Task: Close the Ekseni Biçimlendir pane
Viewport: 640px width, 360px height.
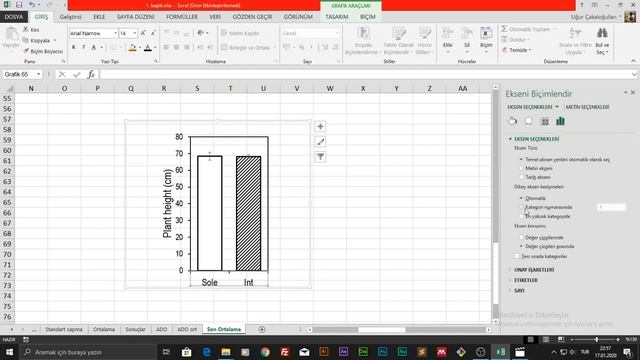Action: tap(633, 93)
